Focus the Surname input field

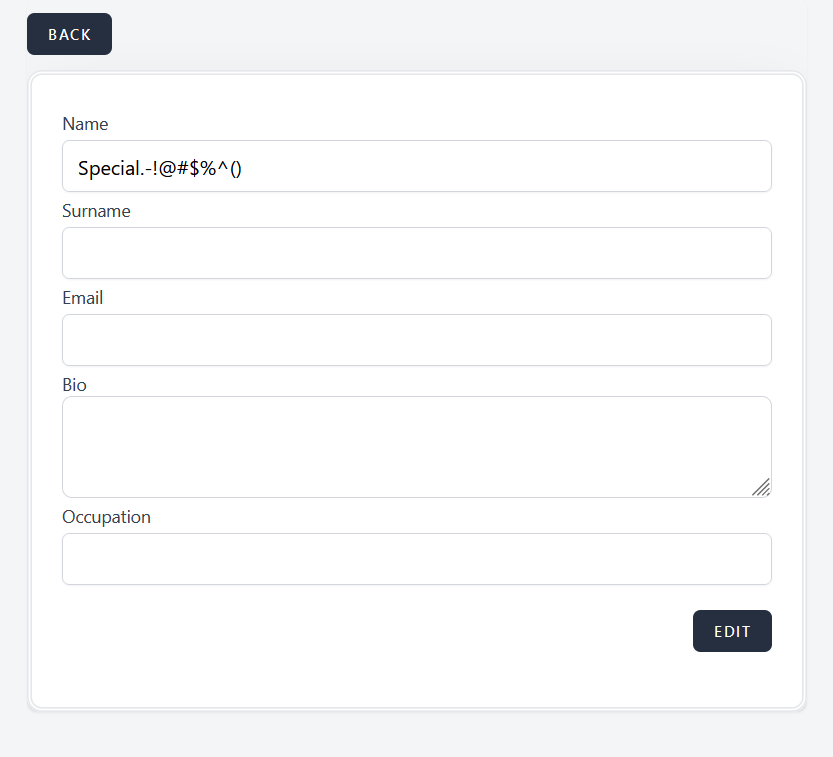[x=416, y=253]
